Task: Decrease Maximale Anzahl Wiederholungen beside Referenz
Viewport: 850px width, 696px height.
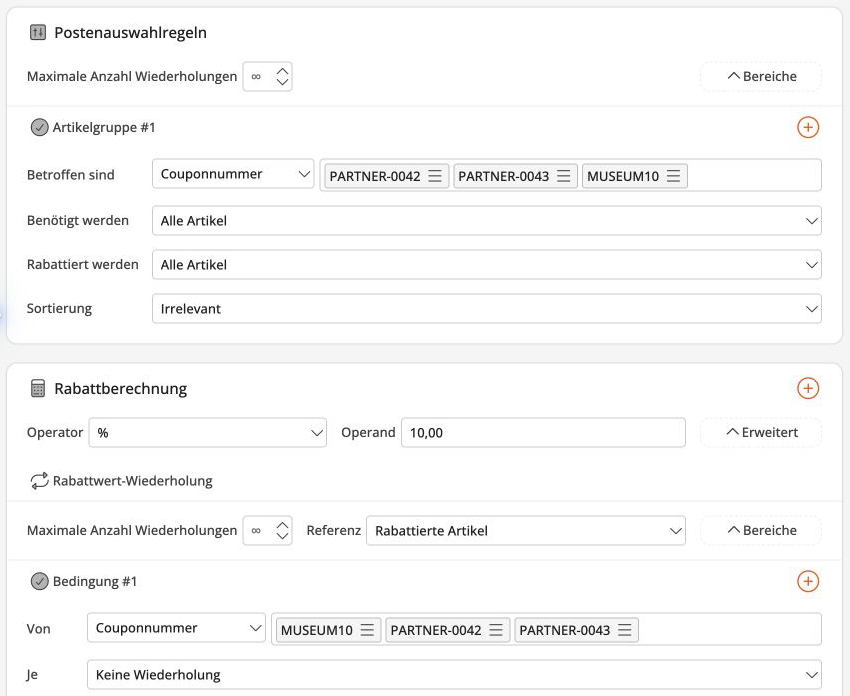Action: (282, 536)
